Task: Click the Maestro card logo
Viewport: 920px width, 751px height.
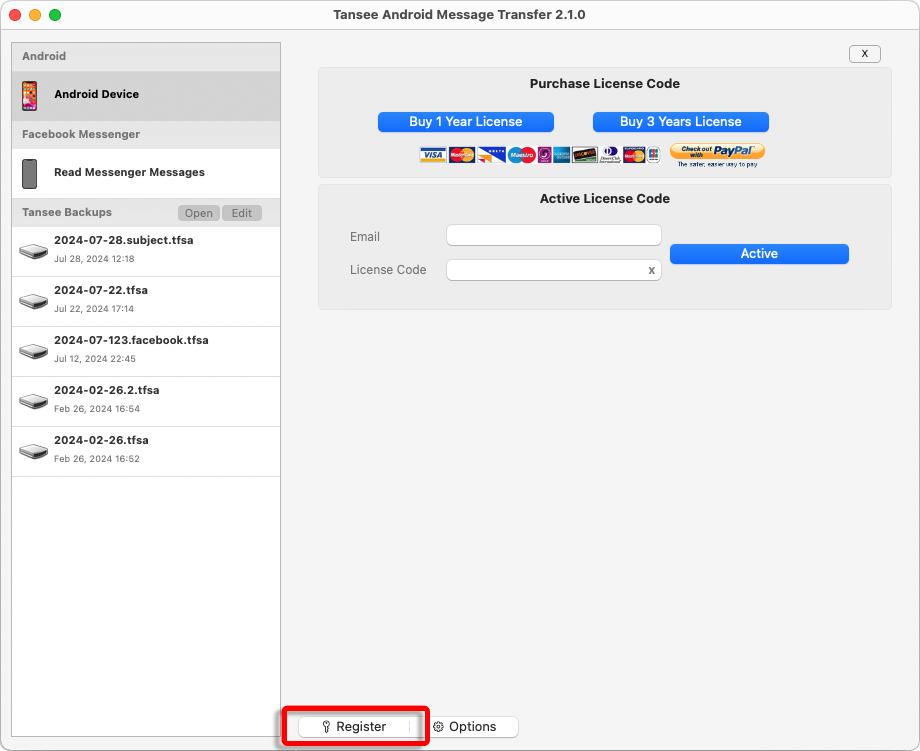Action: [522, 155]
